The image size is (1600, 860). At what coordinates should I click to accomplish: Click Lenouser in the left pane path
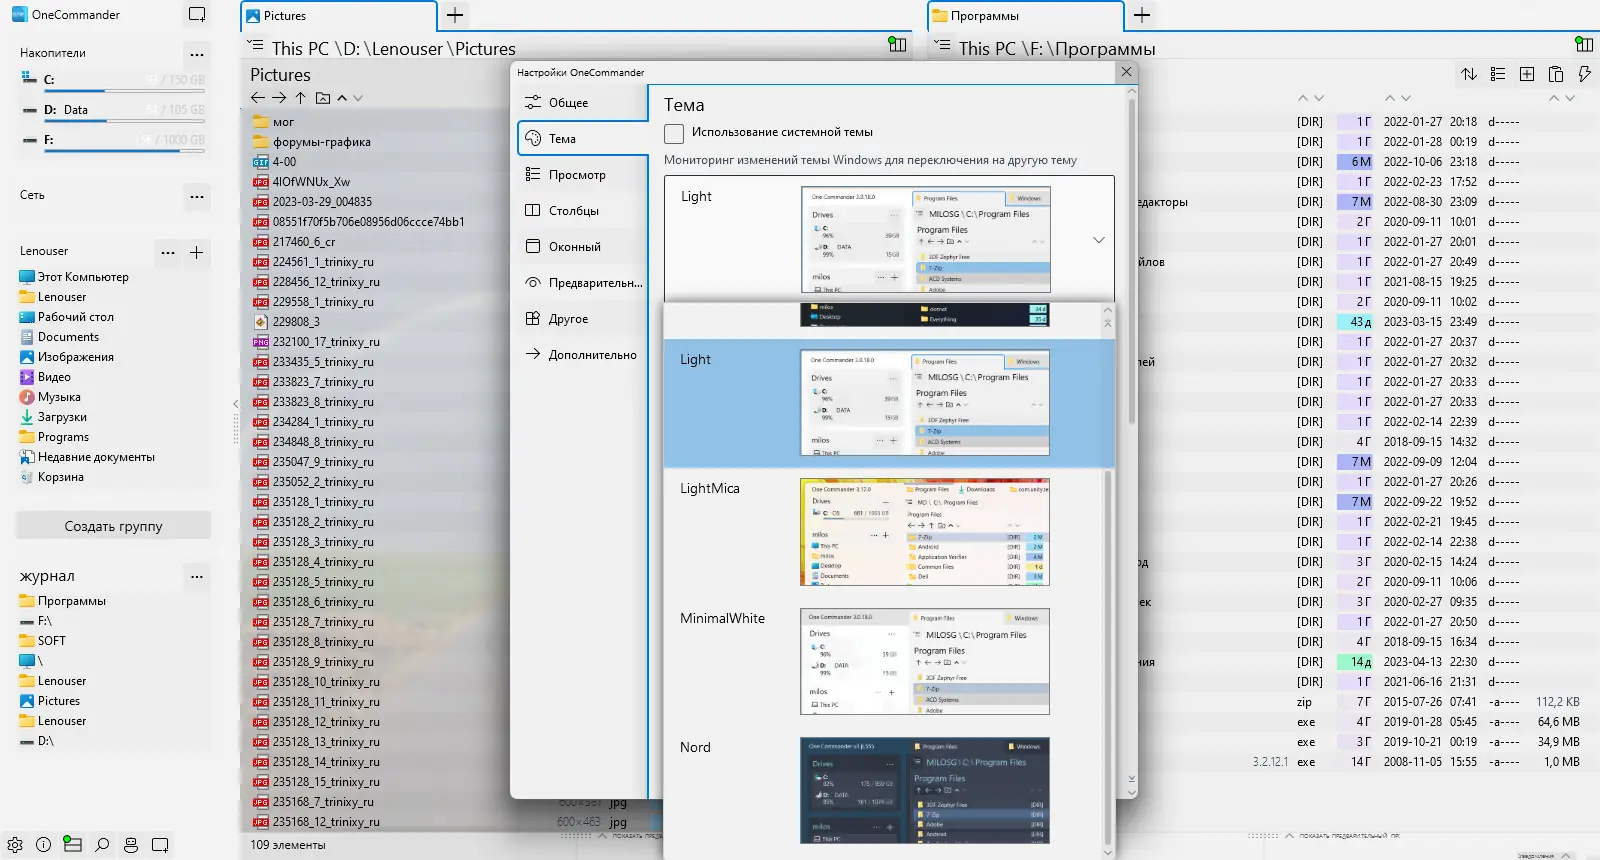407,49
